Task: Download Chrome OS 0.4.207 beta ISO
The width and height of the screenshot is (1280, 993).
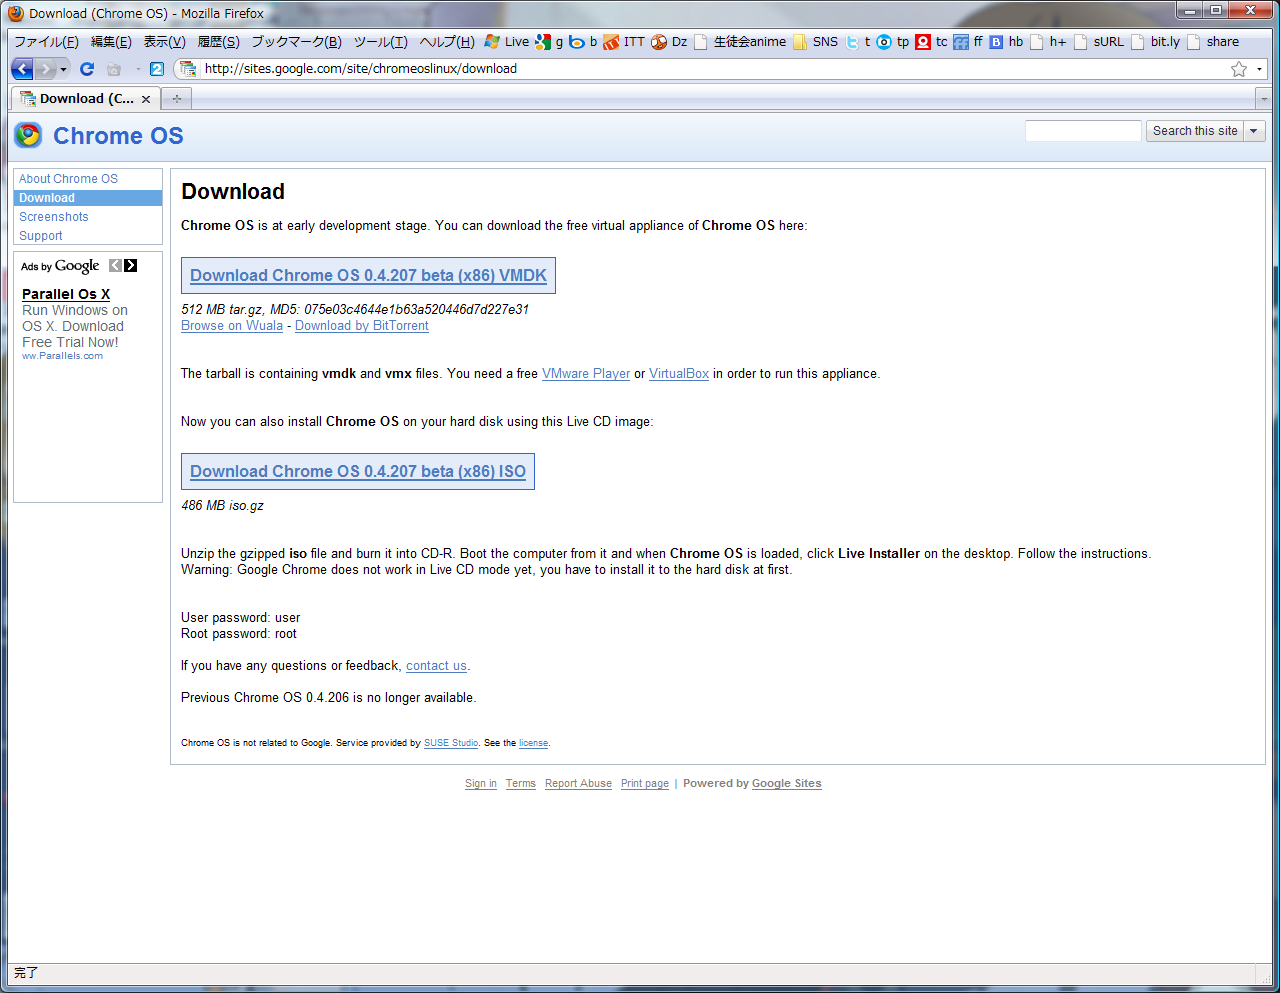Action: click(358, 472)
